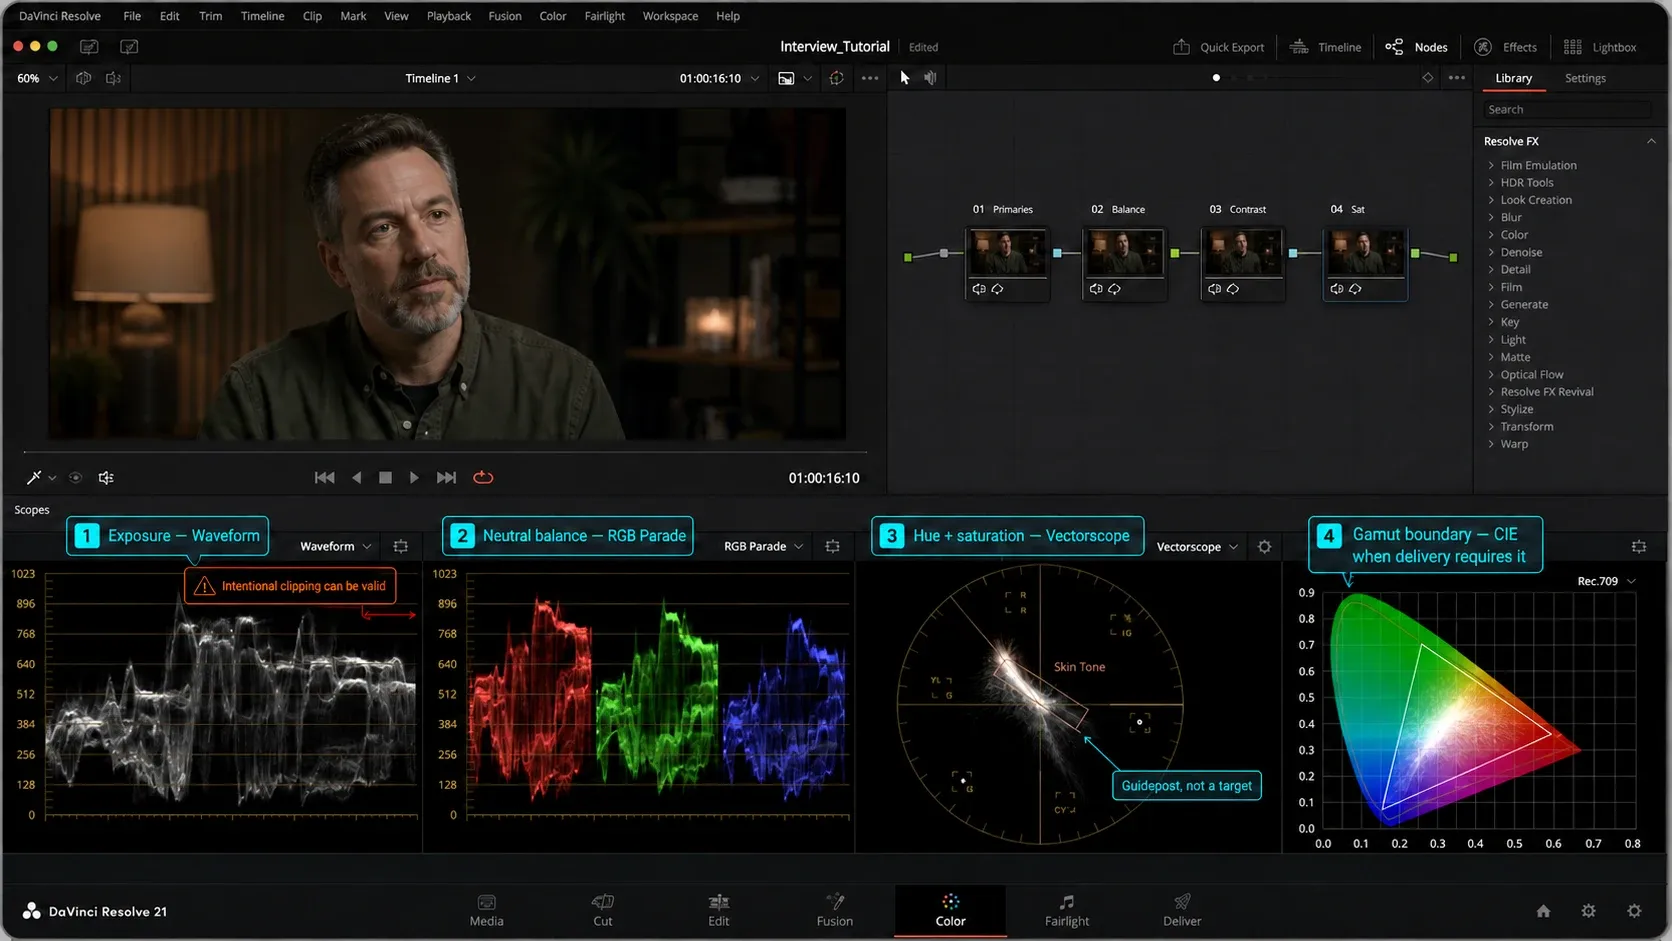Toggle the Nodes panel button

[x=1416, y=47]
